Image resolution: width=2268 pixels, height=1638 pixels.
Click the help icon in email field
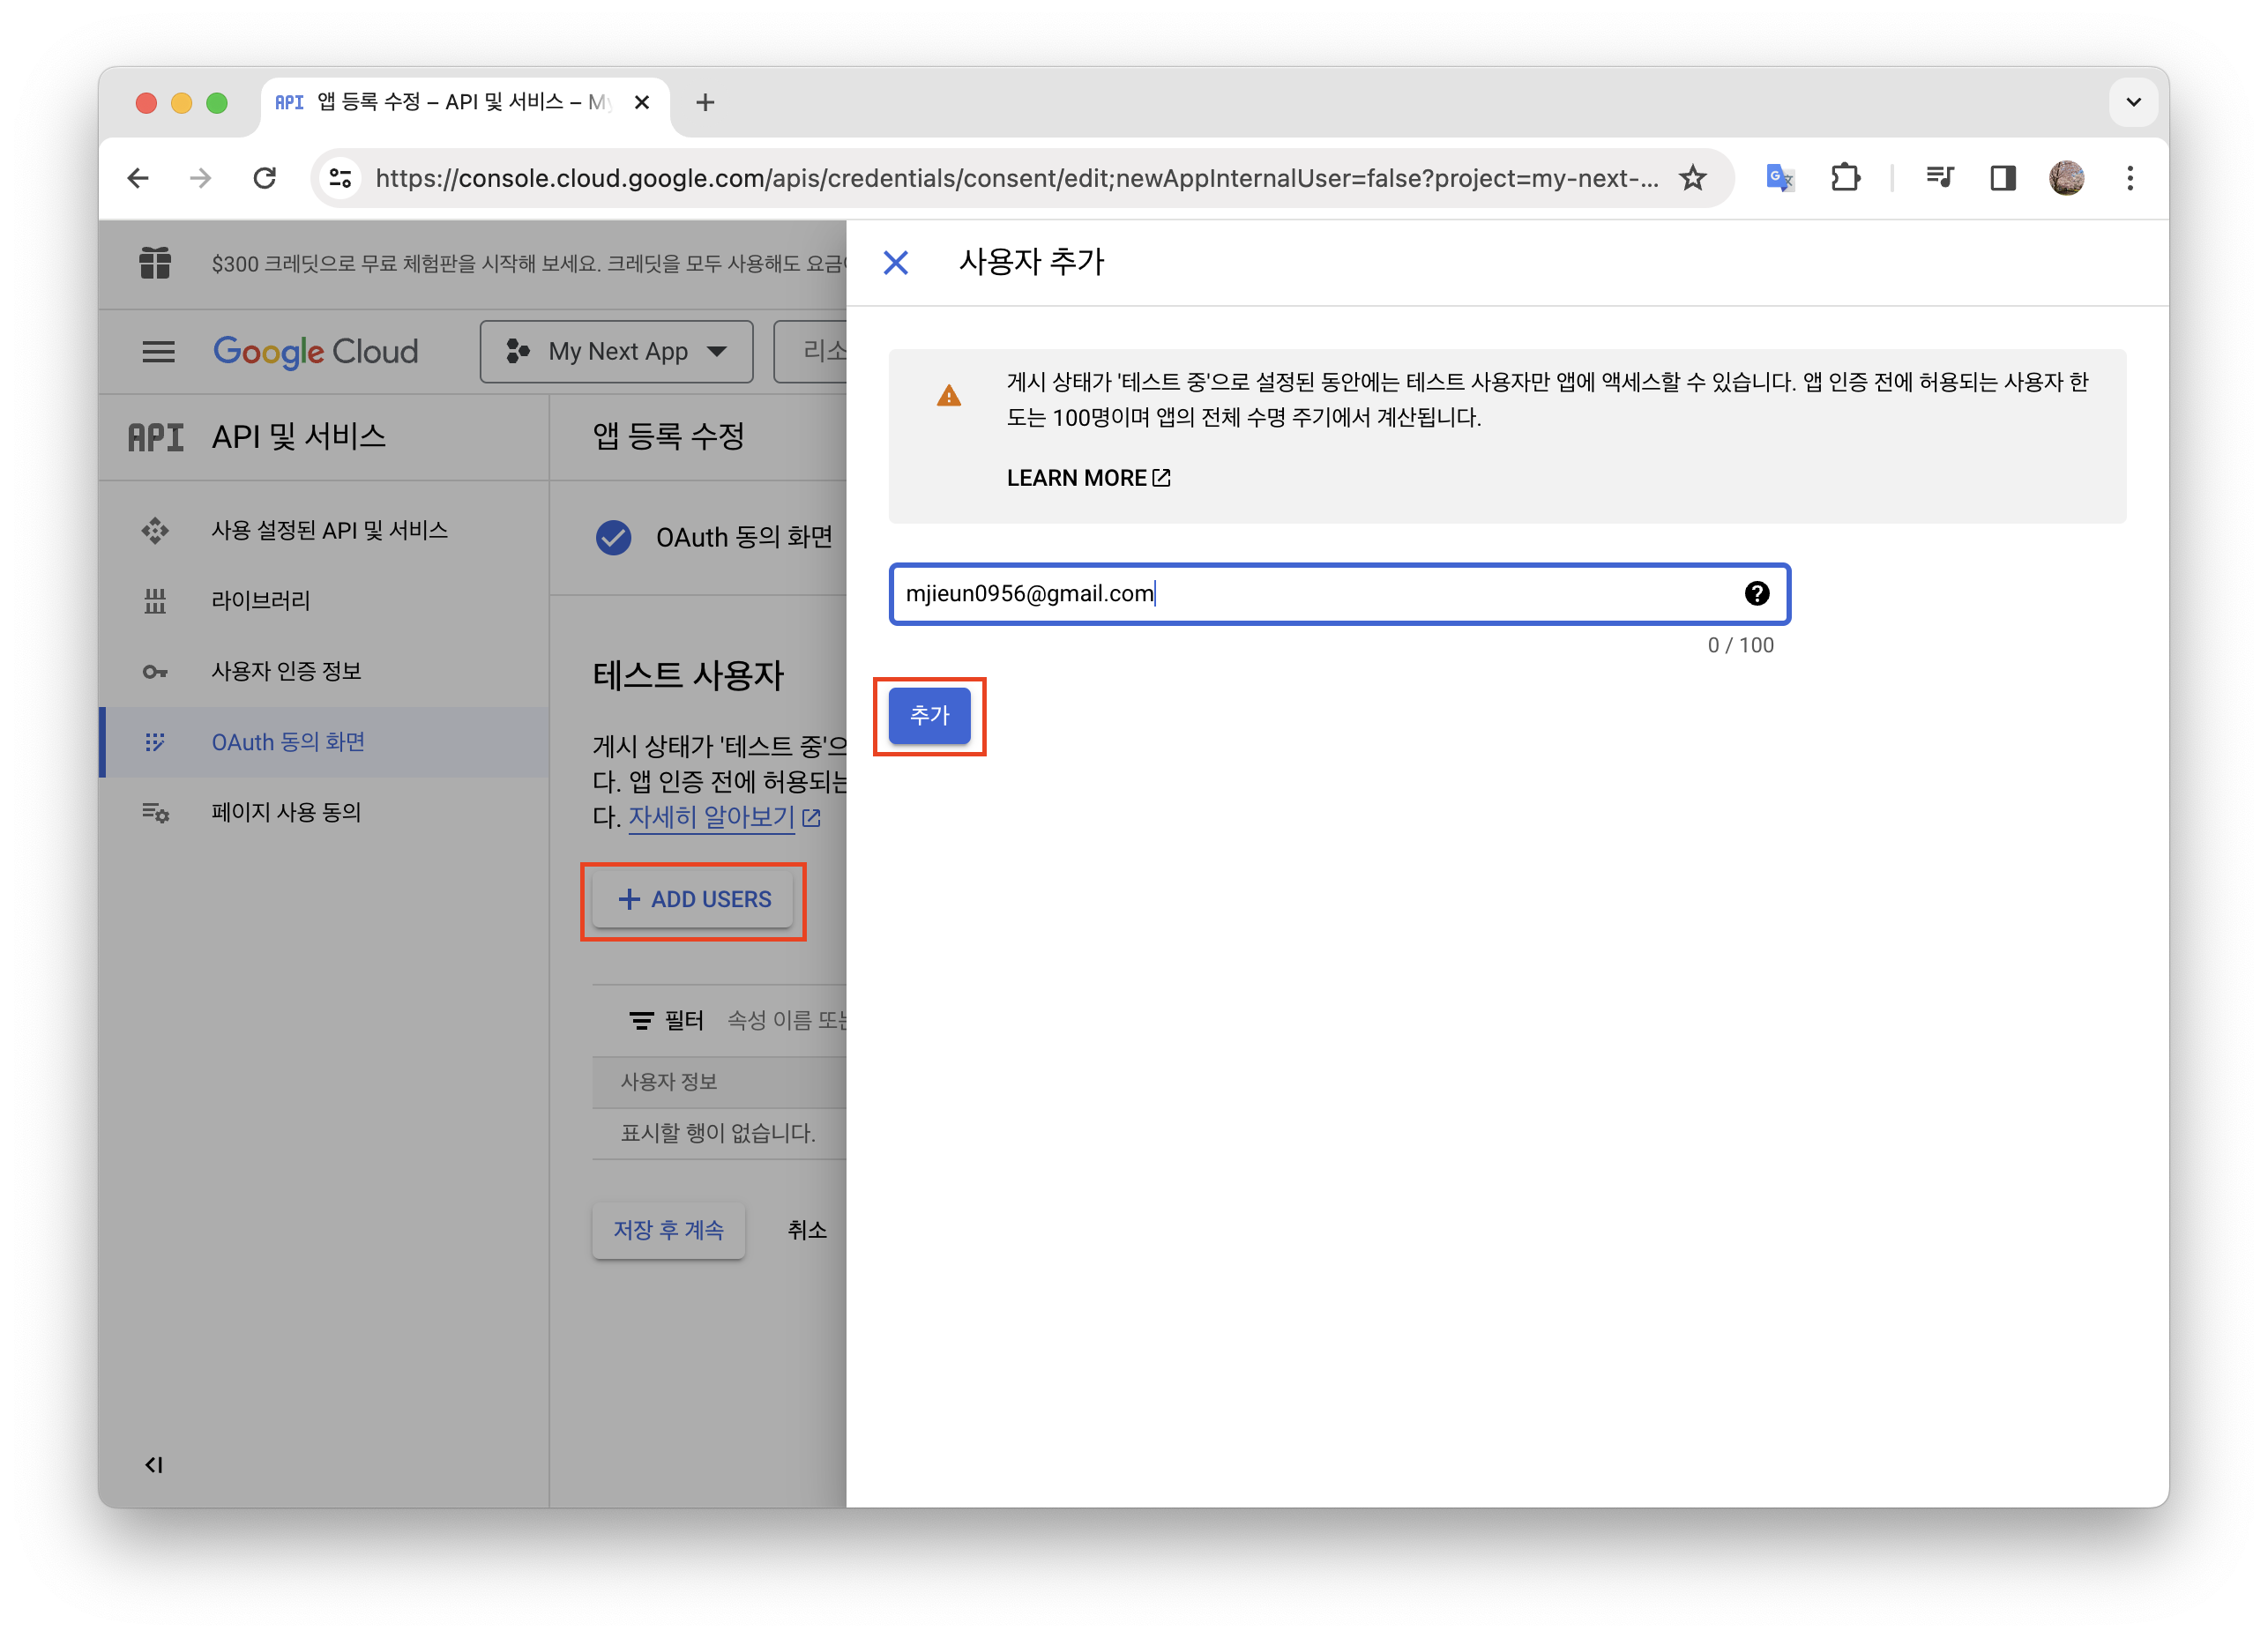[1756, 594]
